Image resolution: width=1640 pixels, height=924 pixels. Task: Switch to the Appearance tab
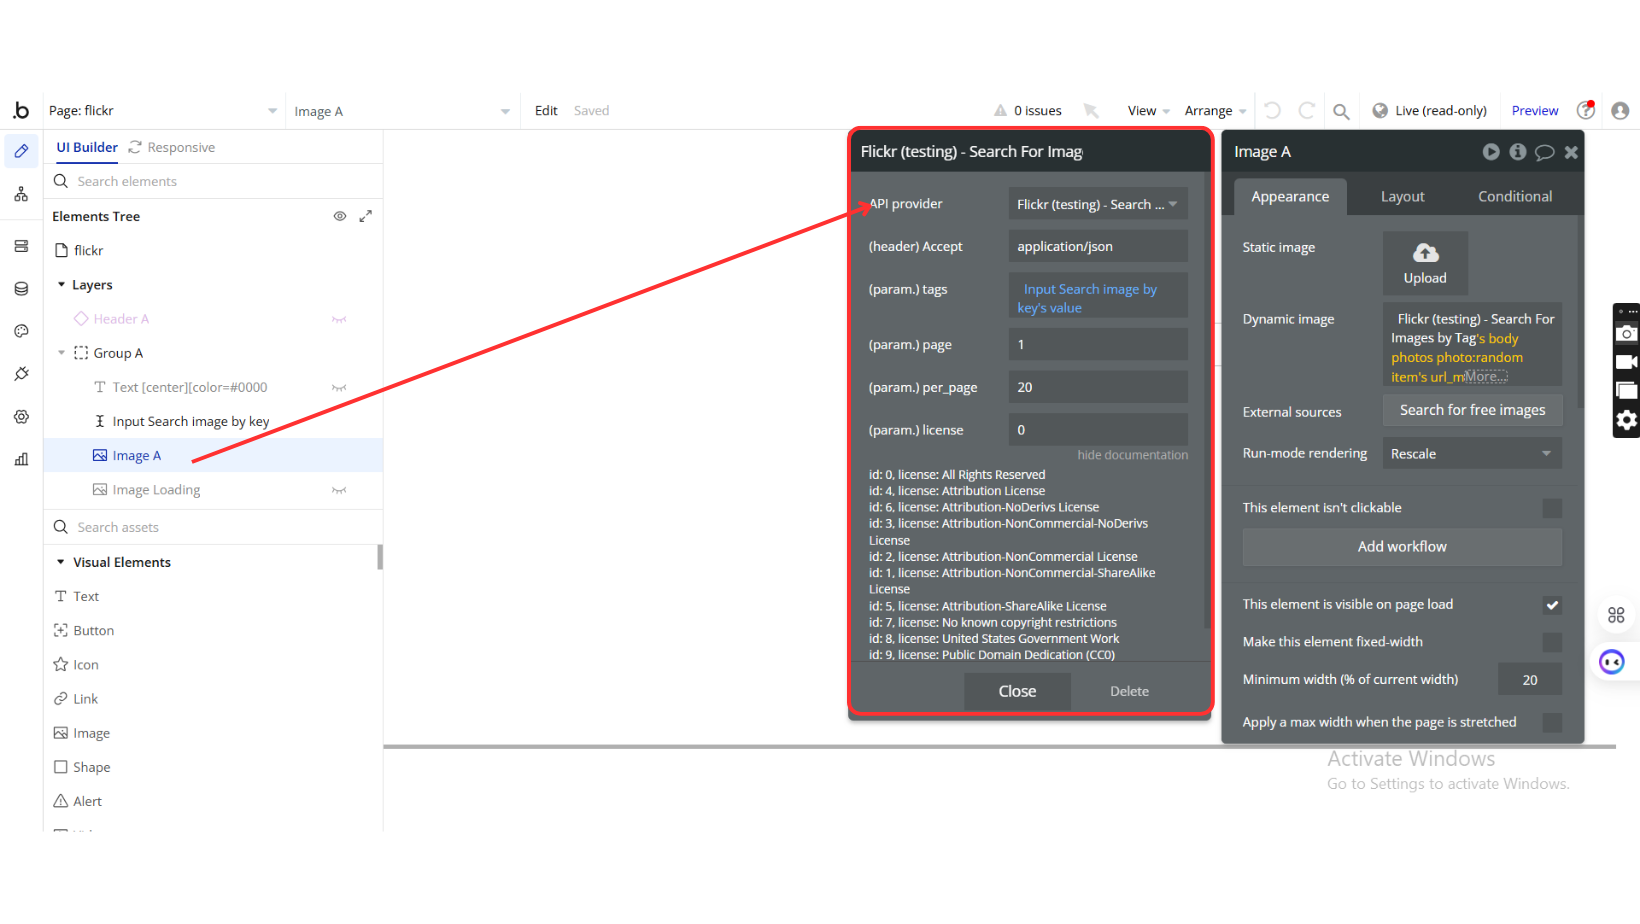tap(1290, 197)
